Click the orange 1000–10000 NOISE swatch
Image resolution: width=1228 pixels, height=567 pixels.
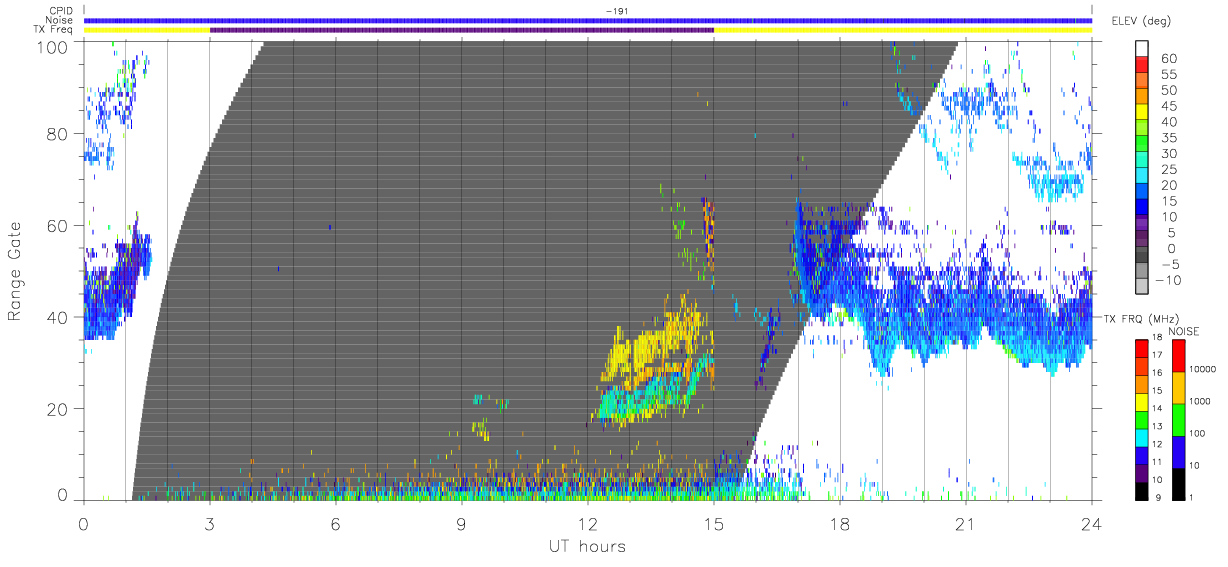[x=1178, y=387]
